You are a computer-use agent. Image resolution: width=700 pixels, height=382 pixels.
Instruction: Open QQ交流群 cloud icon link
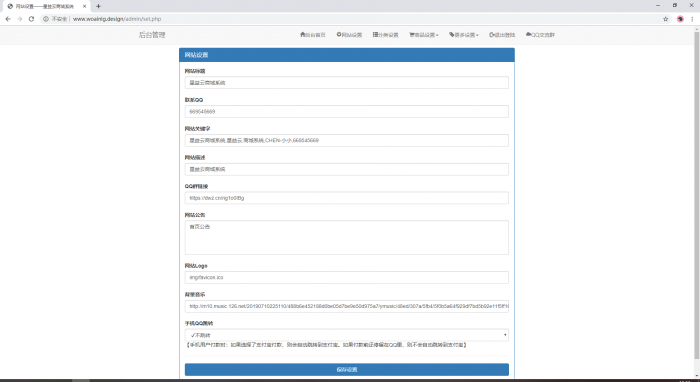[529, 34]
